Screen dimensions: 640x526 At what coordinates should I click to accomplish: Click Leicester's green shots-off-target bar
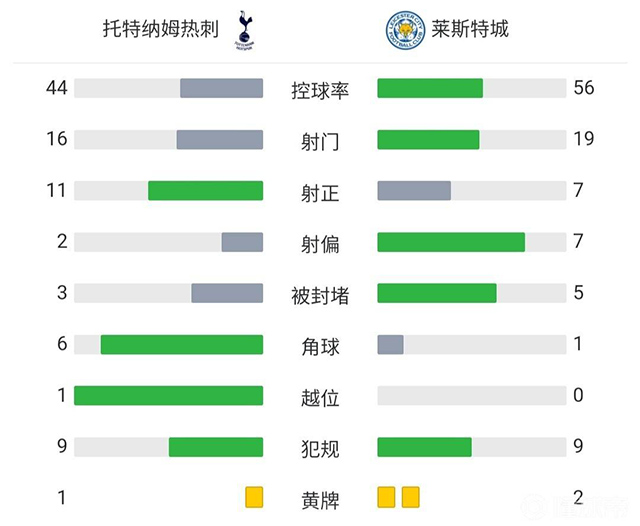(x=451, y=242)
